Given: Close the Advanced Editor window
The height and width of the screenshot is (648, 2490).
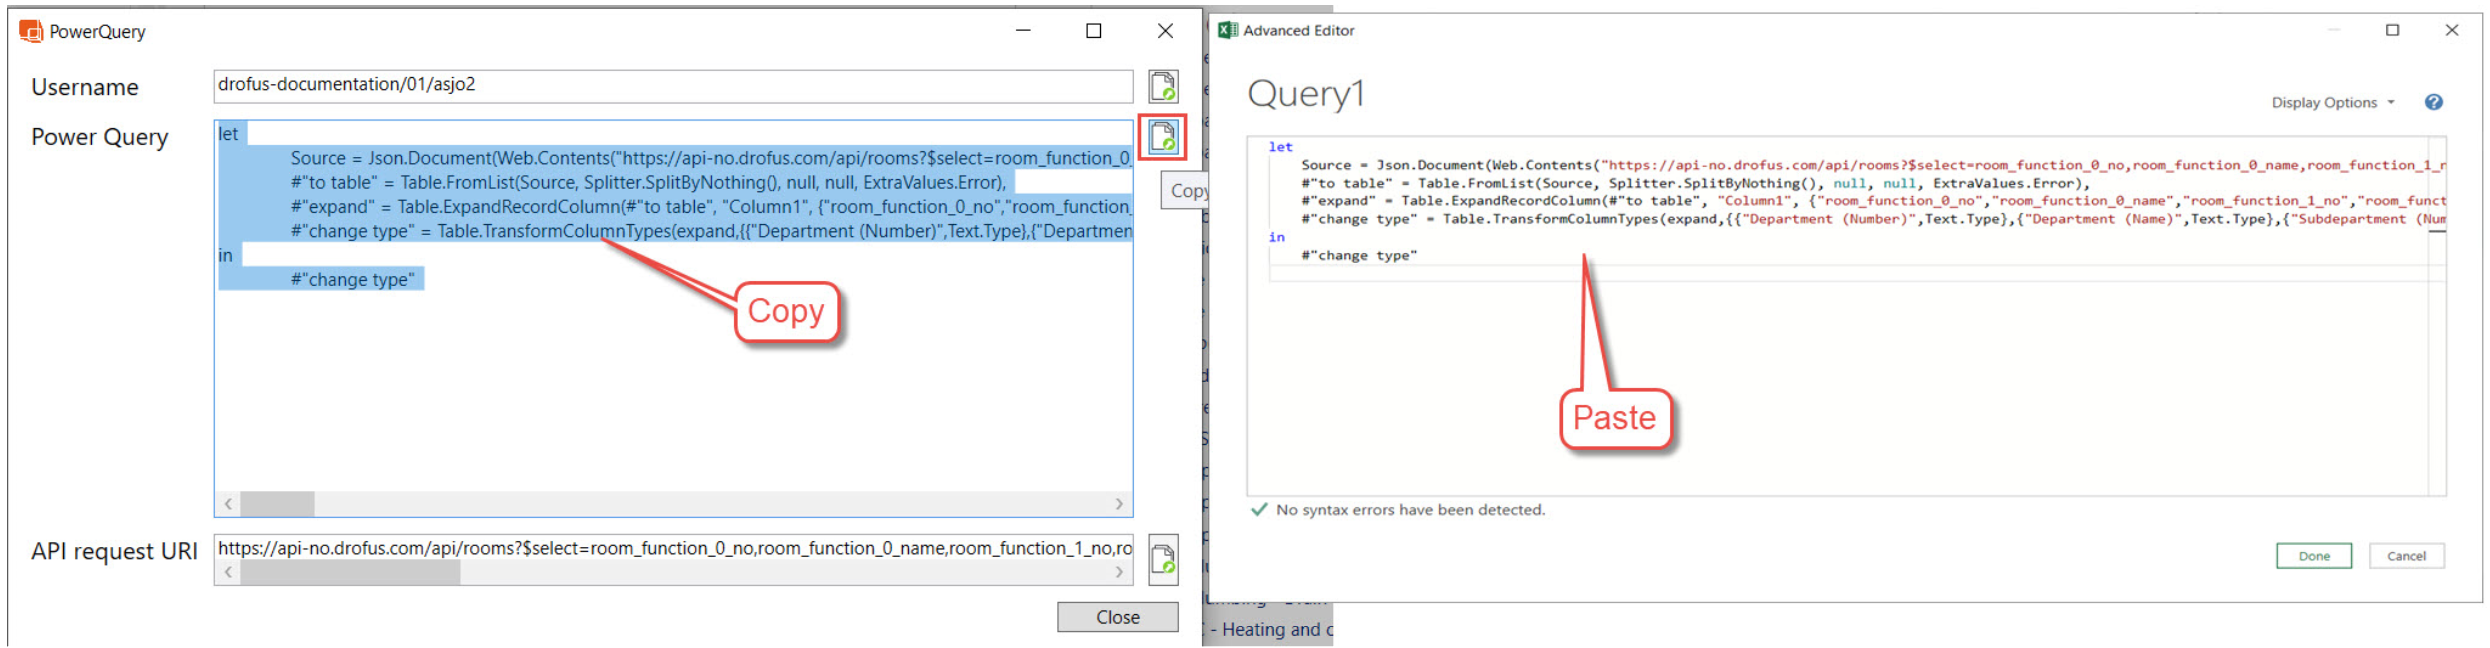Looking at the screenshot, I should (x=2451, y=30).
